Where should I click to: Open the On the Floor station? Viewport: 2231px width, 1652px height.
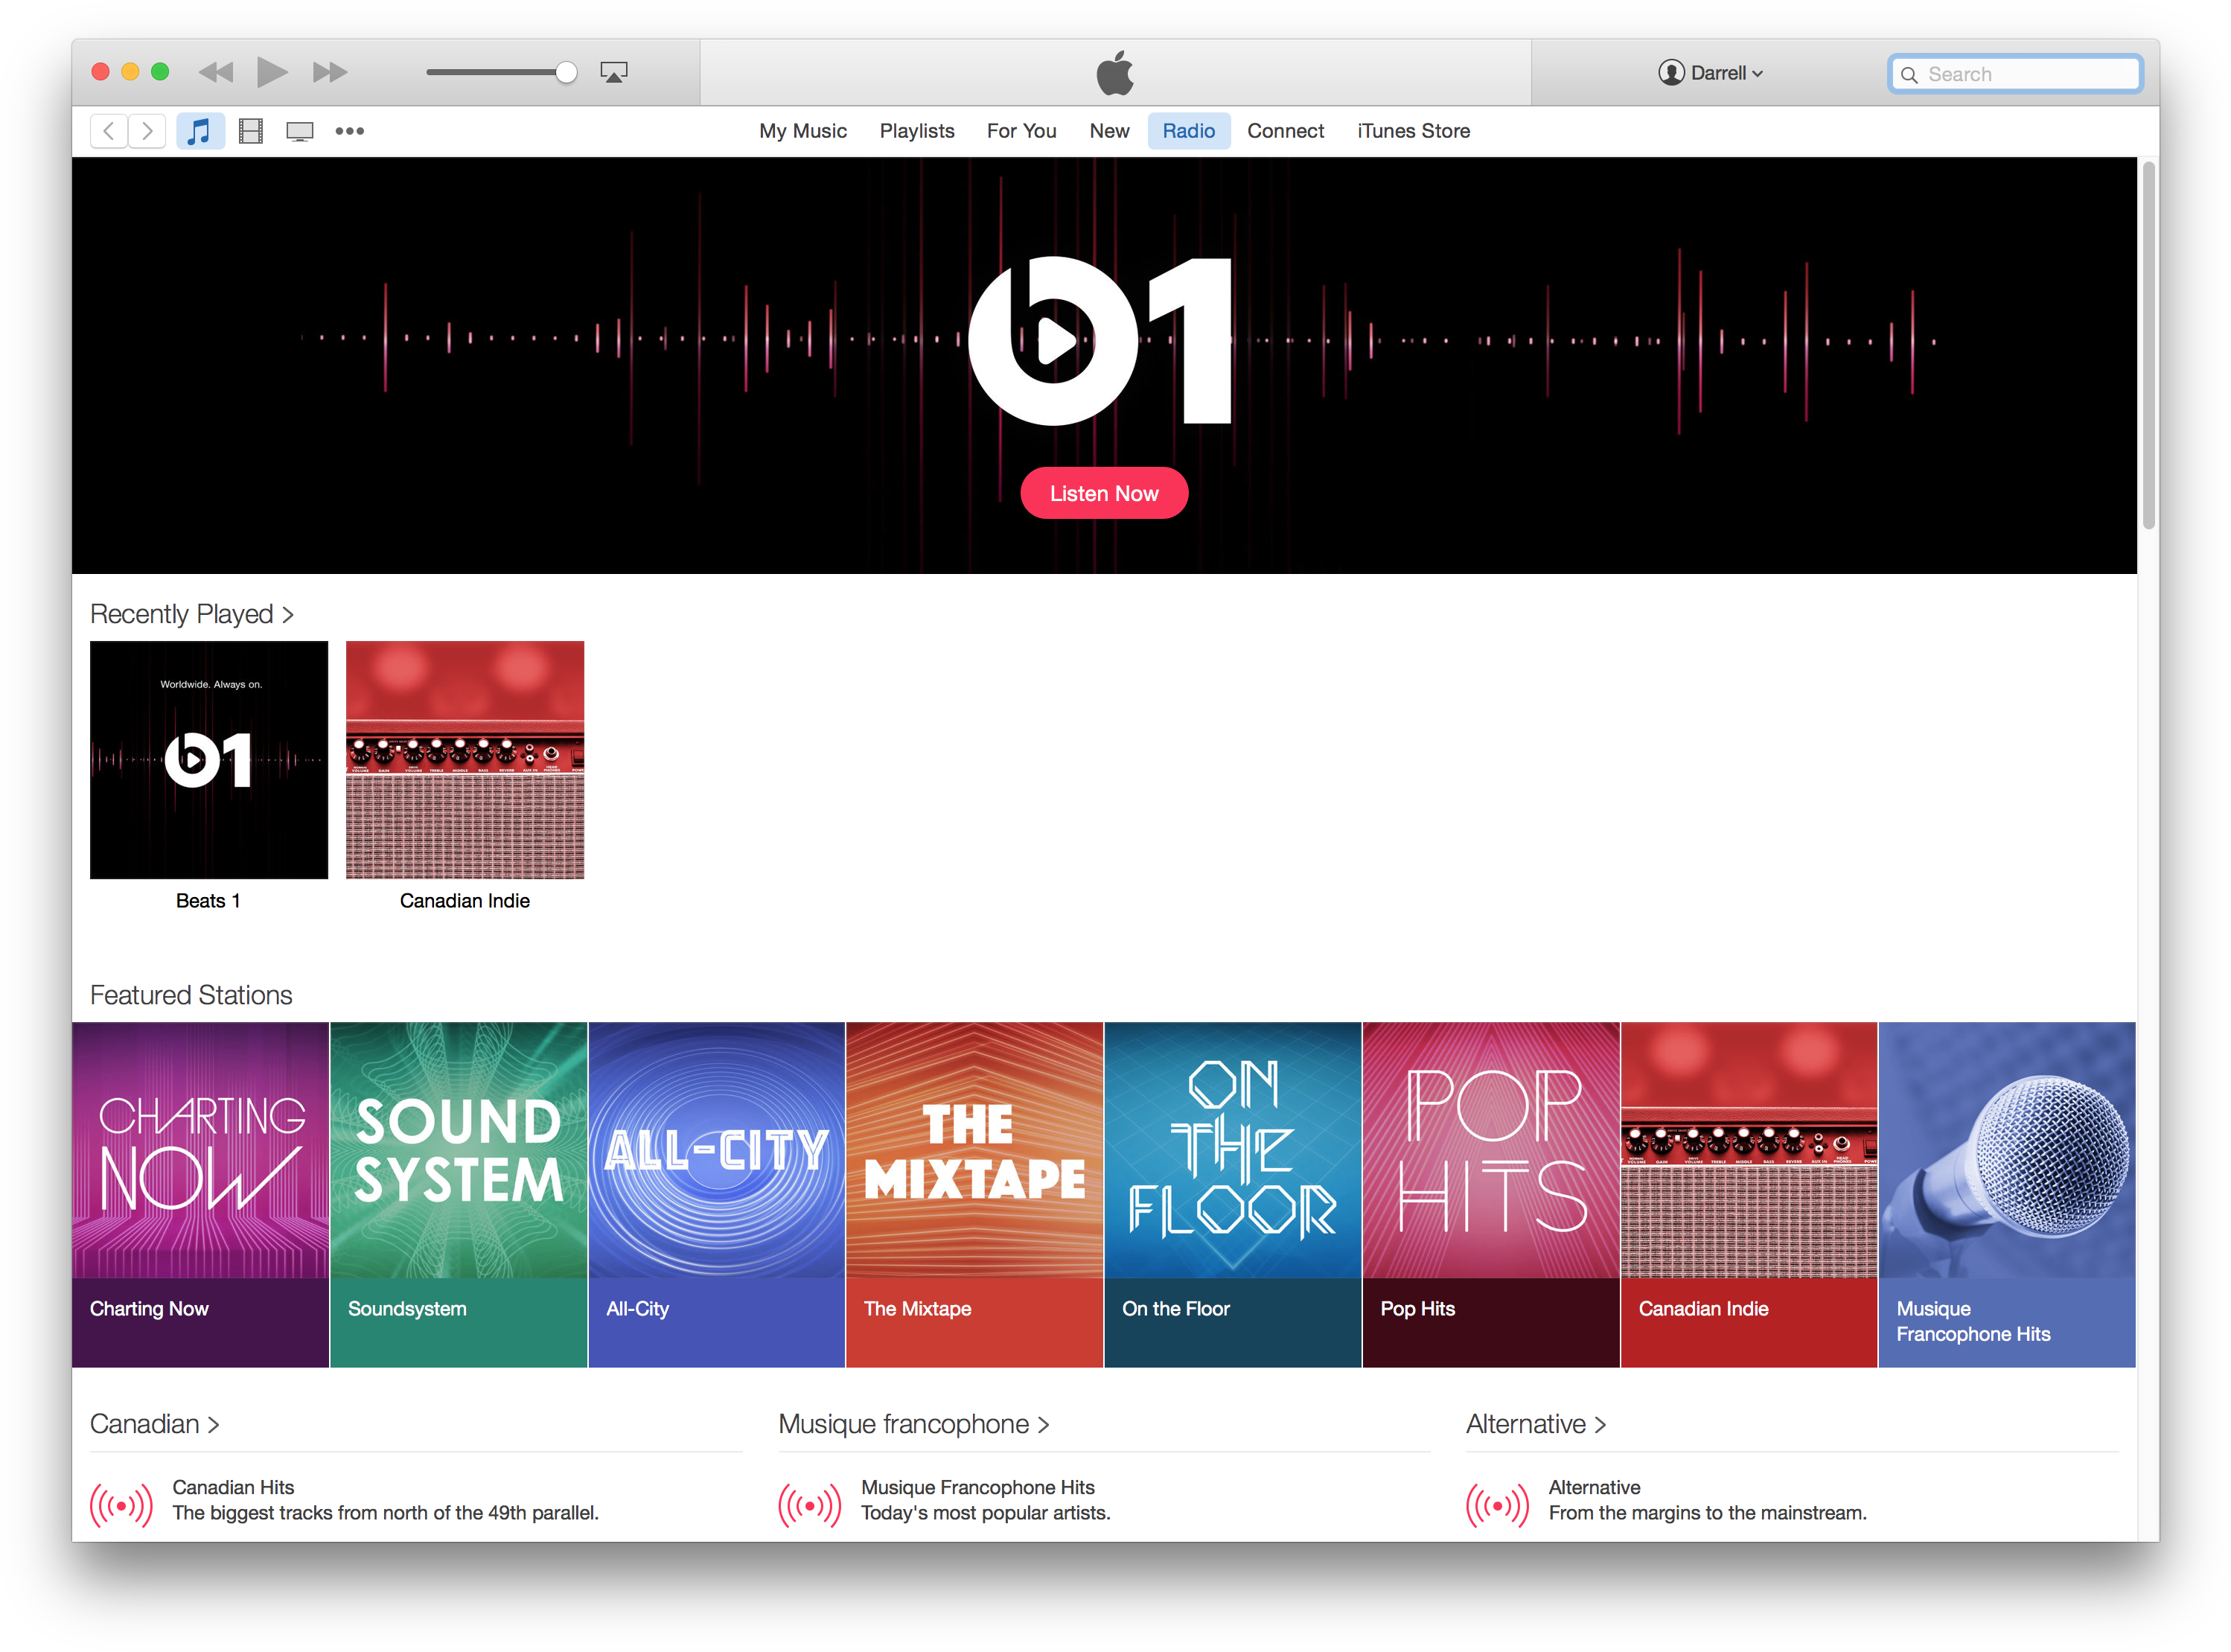(1232, 1194)
